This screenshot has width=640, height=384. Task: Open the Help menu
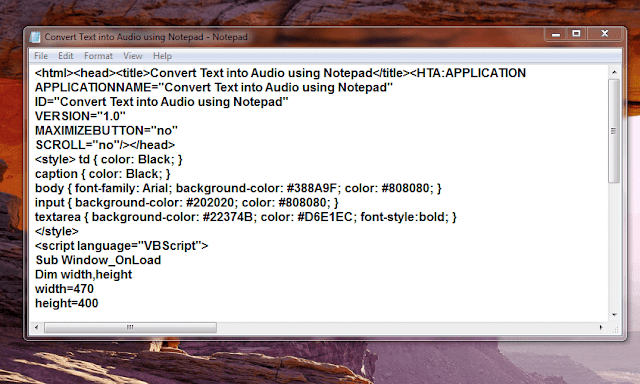(162, 56)
